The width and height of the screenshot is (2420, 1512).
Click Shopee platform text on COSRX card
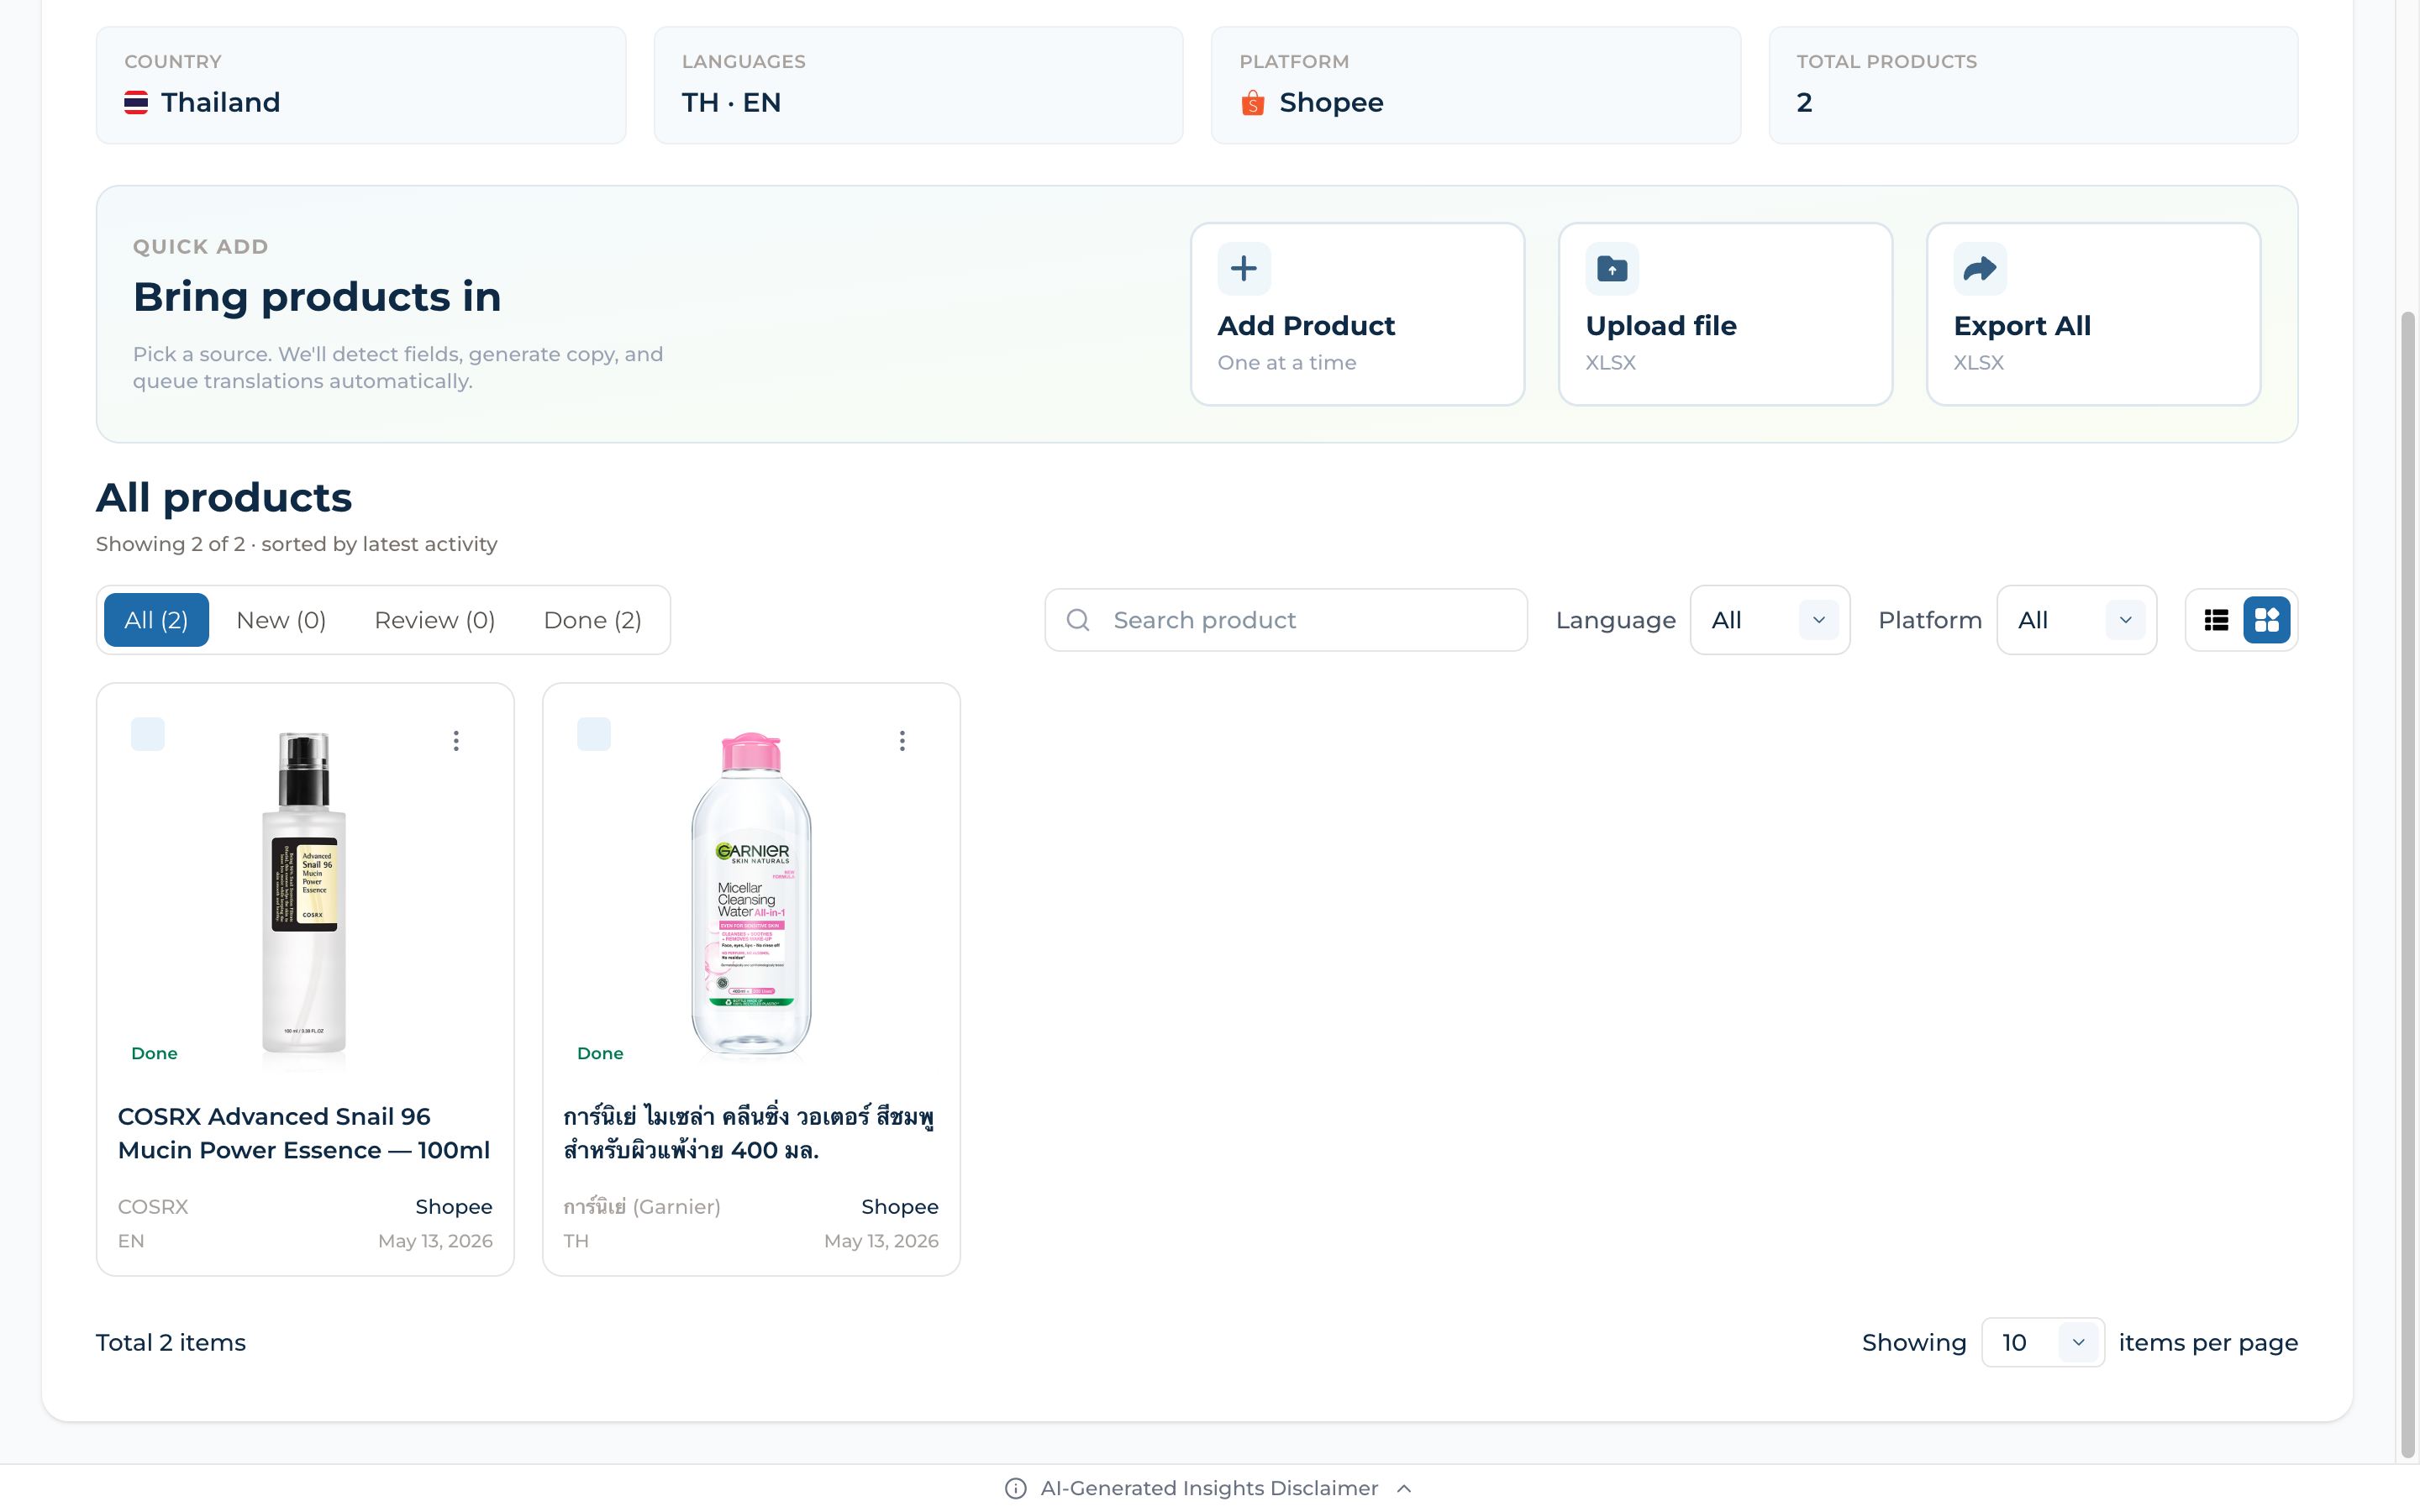click(x=454, y=1207)
